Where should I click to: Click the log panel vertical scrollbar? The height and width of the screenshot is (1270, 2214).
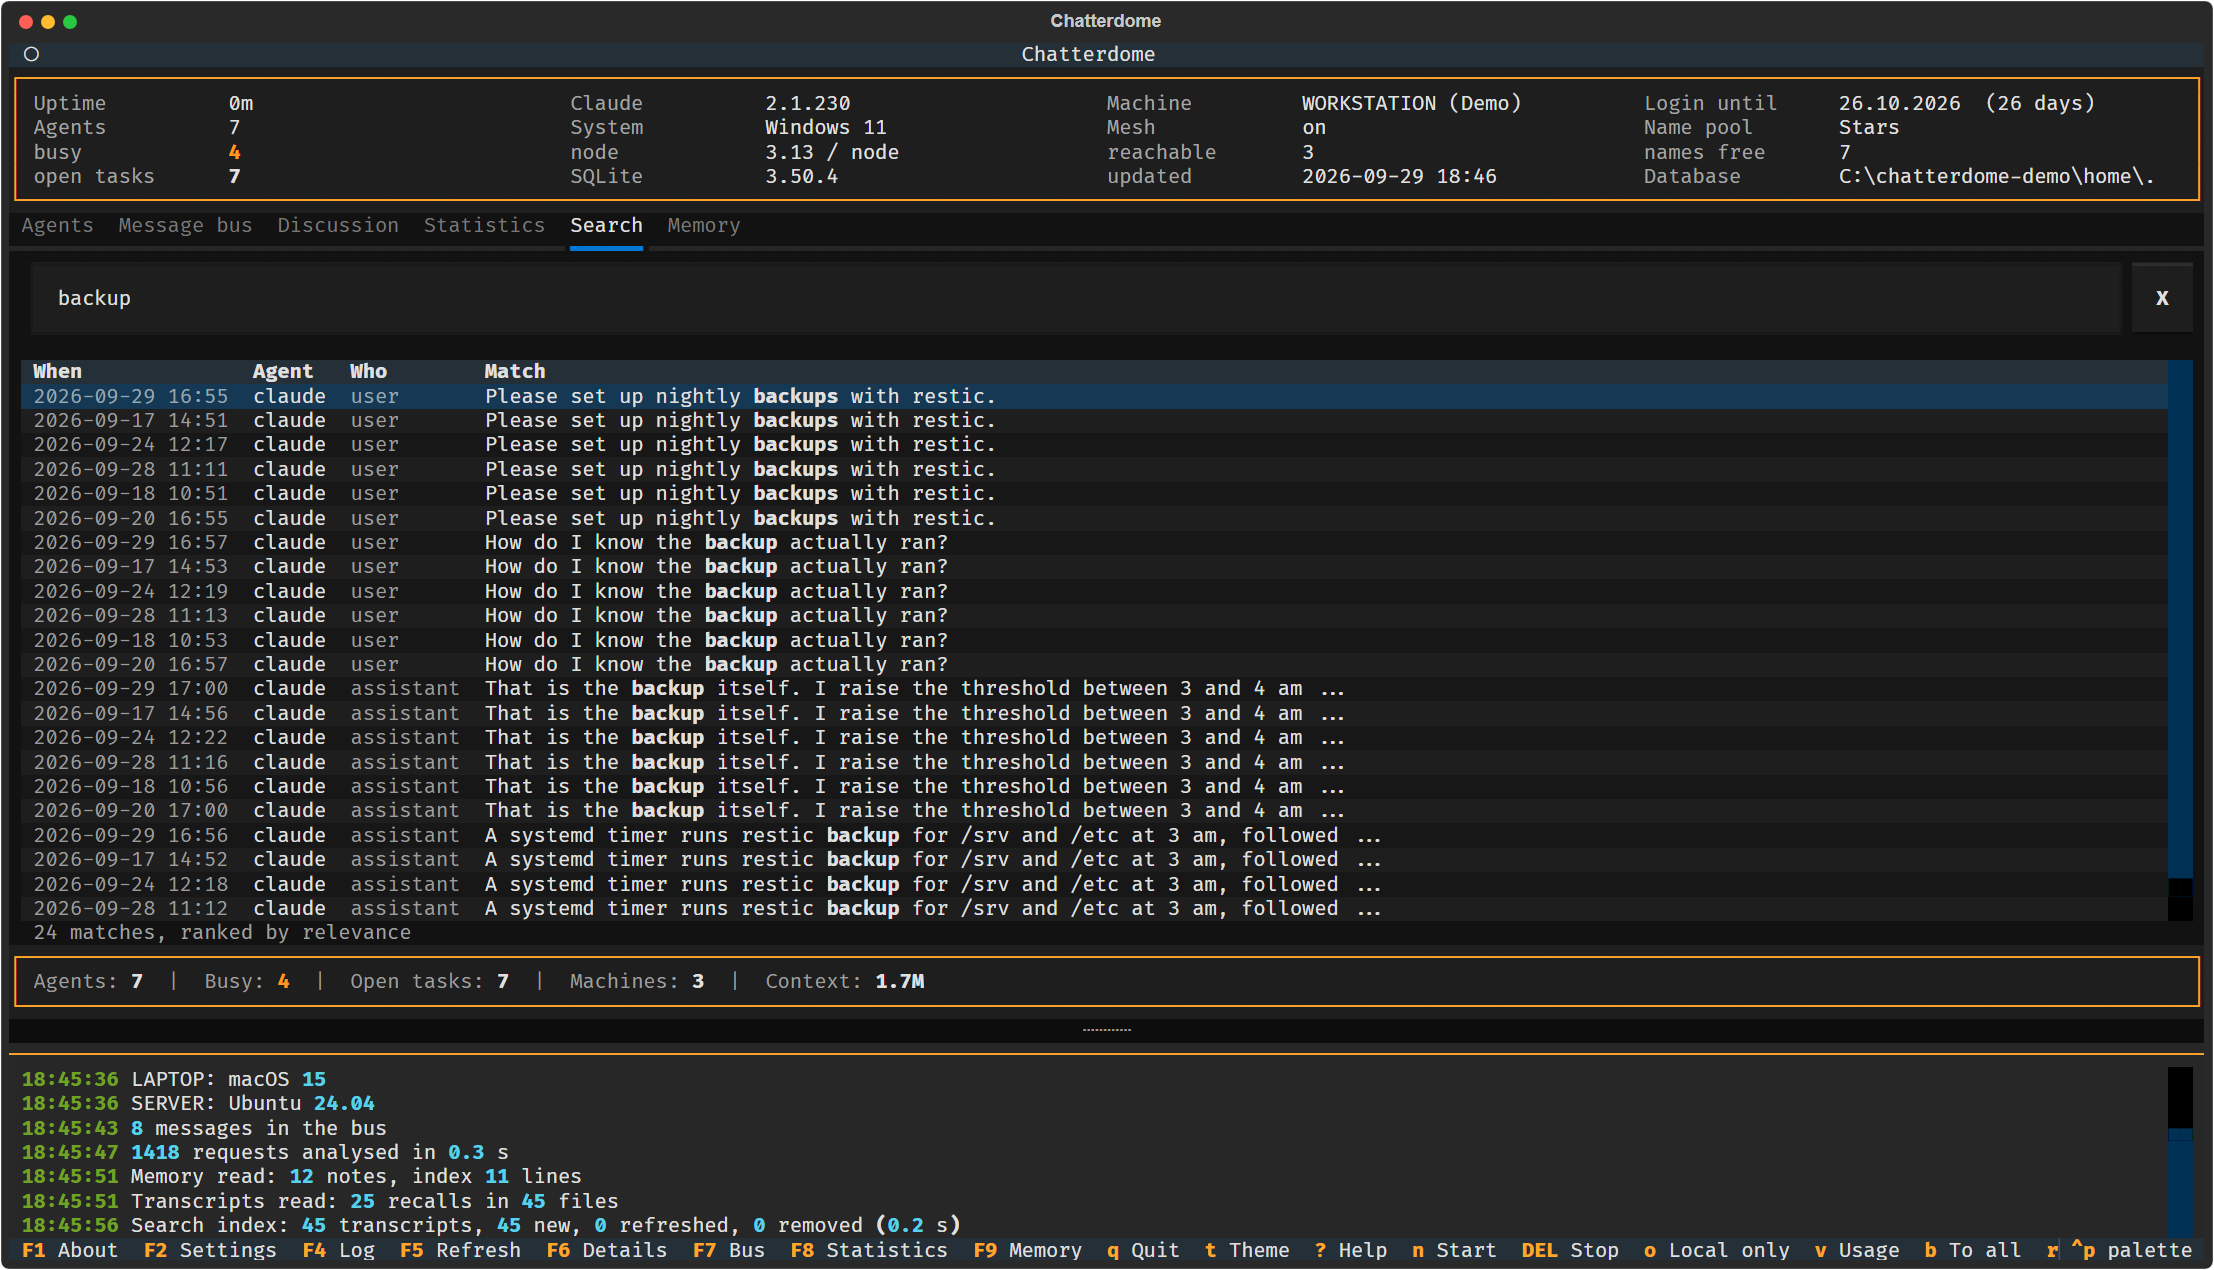[x=2180, y=1152]
